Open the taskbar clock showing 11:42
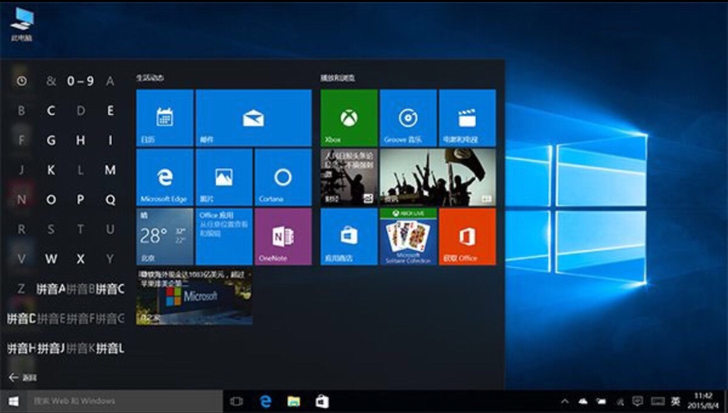 pyautogui.click(x=703, y=401)
